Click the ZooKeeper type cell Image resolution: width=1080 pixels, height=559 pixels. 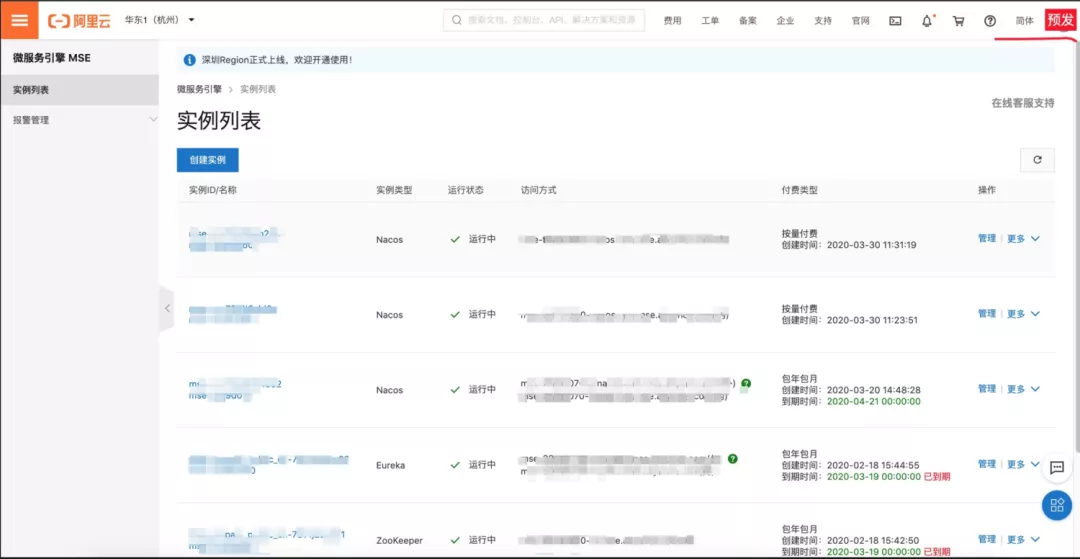(399, 540)
